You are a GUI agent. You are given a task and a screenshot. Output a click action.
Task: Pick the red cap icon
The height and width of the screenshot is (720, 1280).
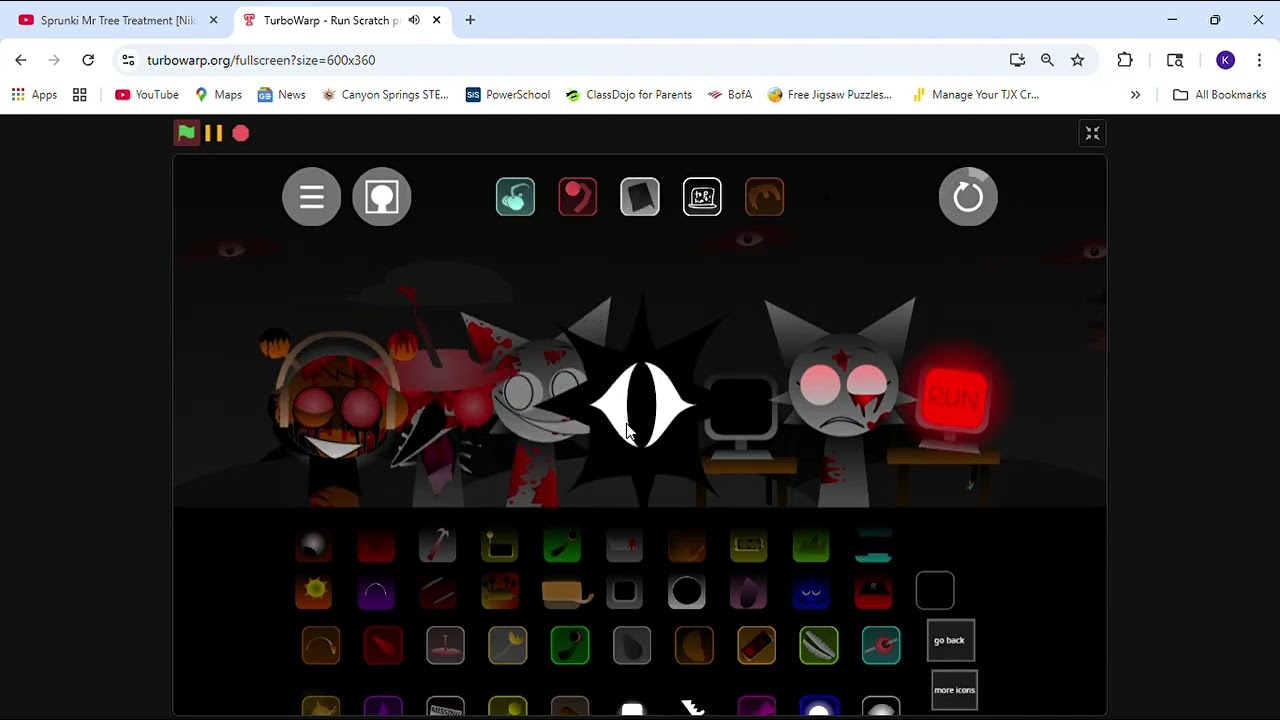coord(873,591)
